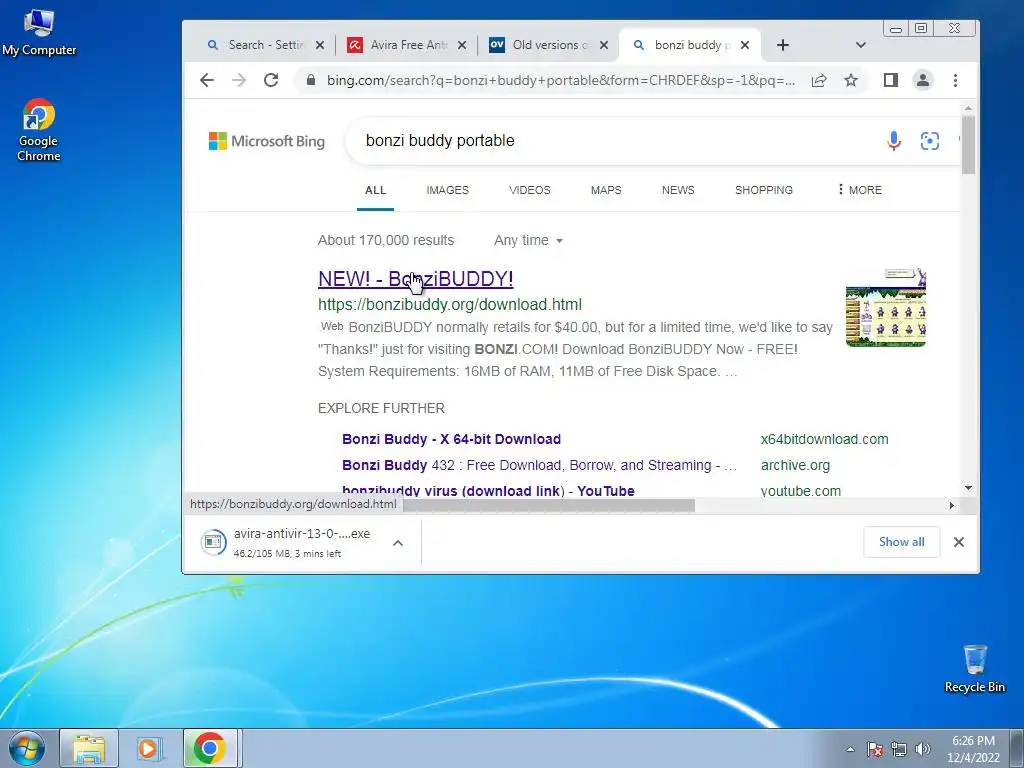The height and width of the screenshot is (768, 1024).
Task: Click the archive.org domain text
Action: pos(795,465)
